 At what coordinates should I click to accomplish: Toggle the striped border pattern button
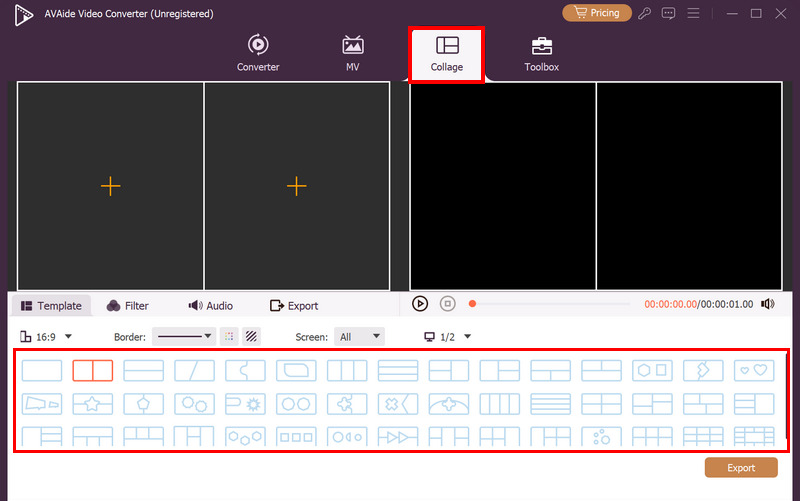pyautogui.click(x=252, y=337)
